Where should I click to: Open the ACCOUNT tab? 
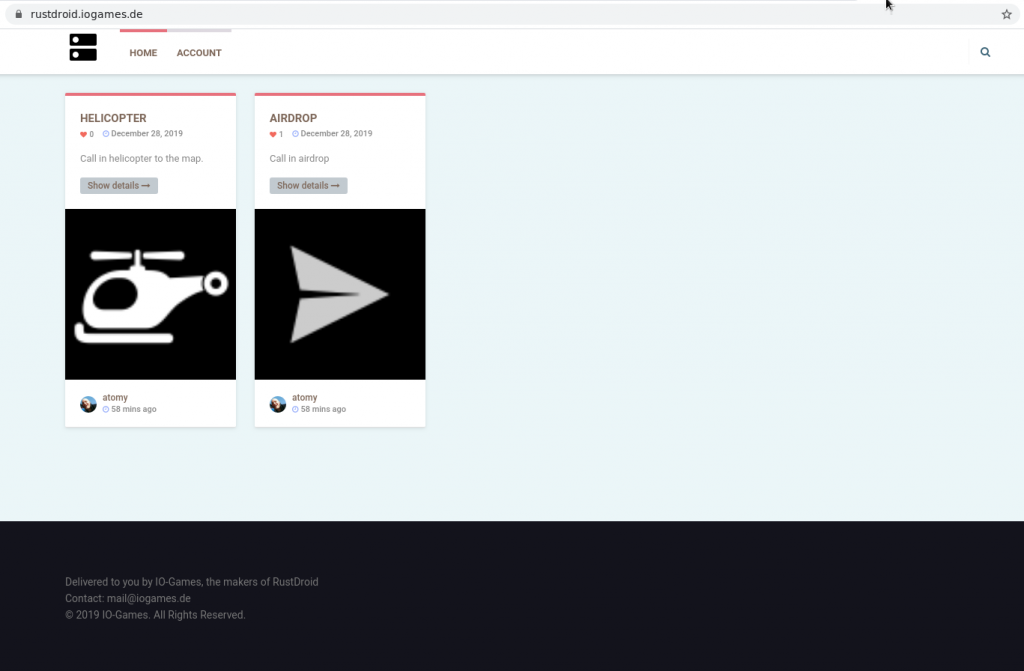click(x=199, y=53)
